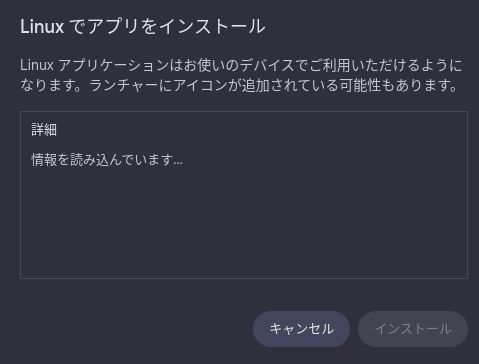
Task: Click blank dialog space left of キャンセル
Action: coord(133,329)
